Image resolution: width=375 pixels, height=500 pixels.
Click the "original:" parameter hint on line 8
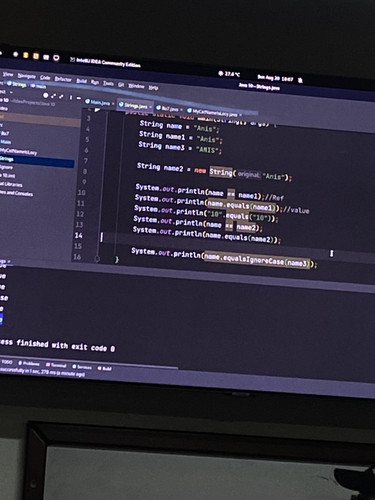tap(248, 175)
